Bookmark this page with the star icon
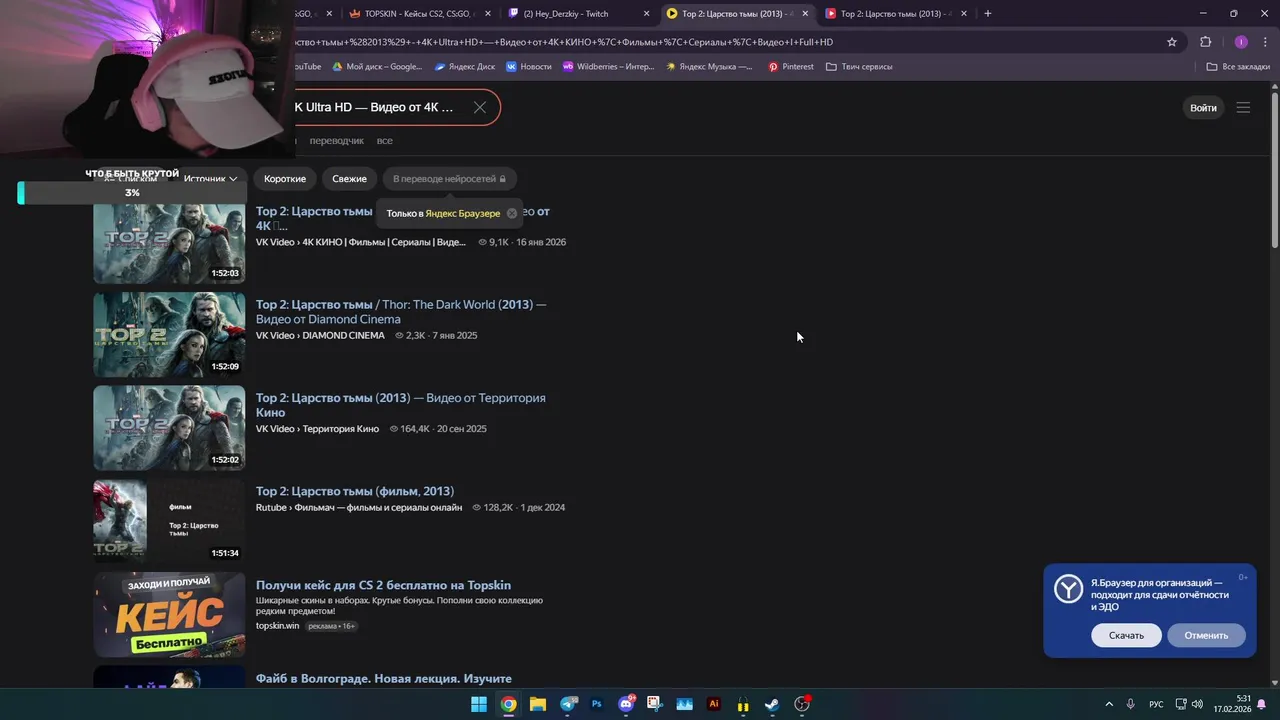Viewport: 1280px width, 720px height. [1172, 42]
